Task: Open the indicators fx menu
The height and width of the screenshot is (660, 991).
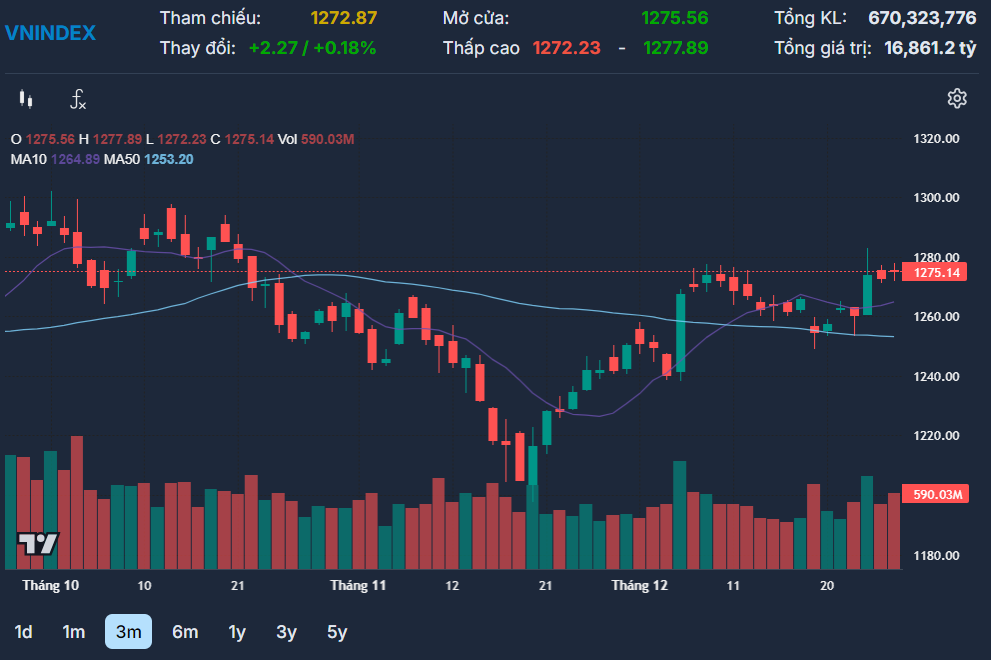Action: 78,99
